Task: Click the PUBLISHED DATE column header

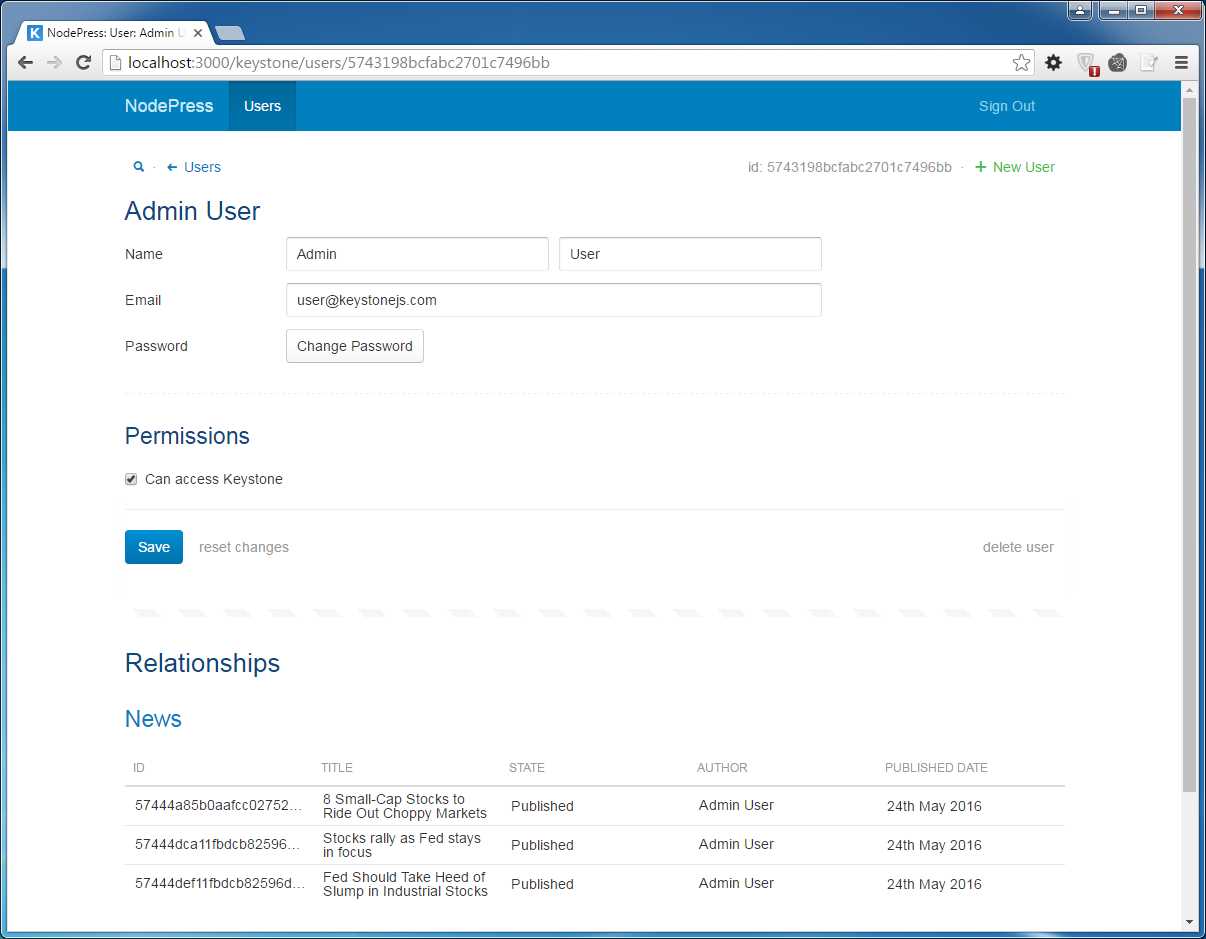Action: (x=936, y=768)
